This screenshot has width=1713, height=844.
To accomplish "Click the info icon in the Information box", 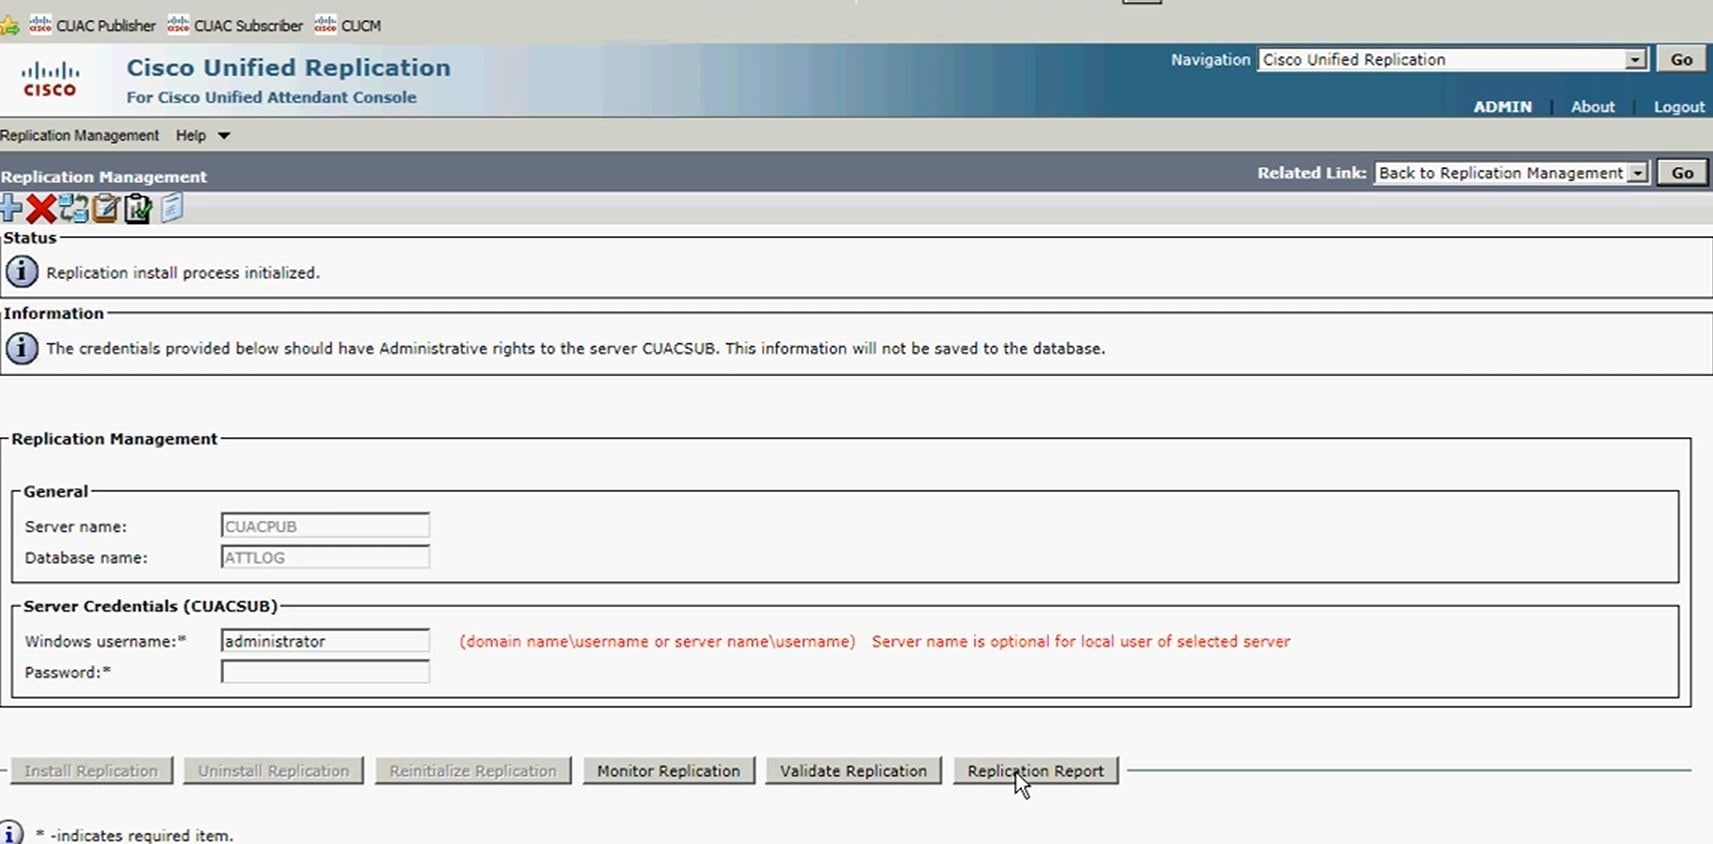I will coord(22,347).
